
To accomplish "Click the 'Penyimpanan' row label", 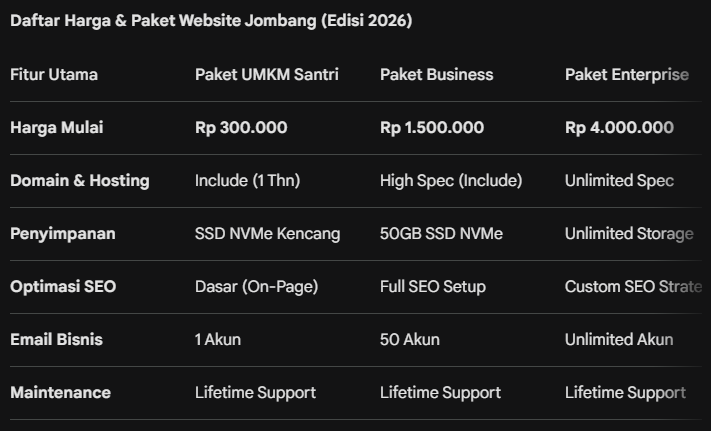I will tap(62, 233).
